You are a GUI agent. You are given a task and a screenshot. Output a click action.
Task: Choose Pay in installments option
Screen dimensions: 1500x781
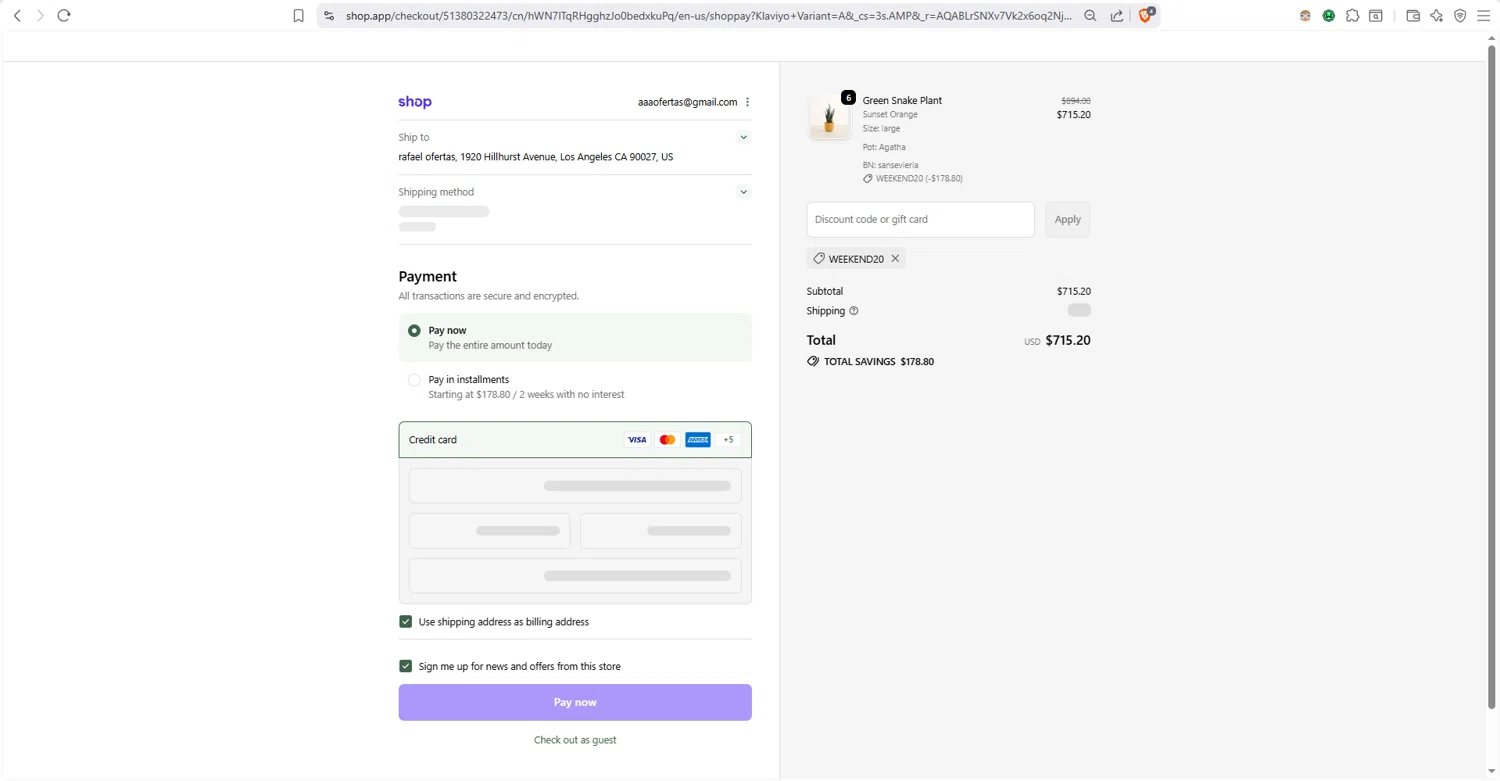pos(414,380)
